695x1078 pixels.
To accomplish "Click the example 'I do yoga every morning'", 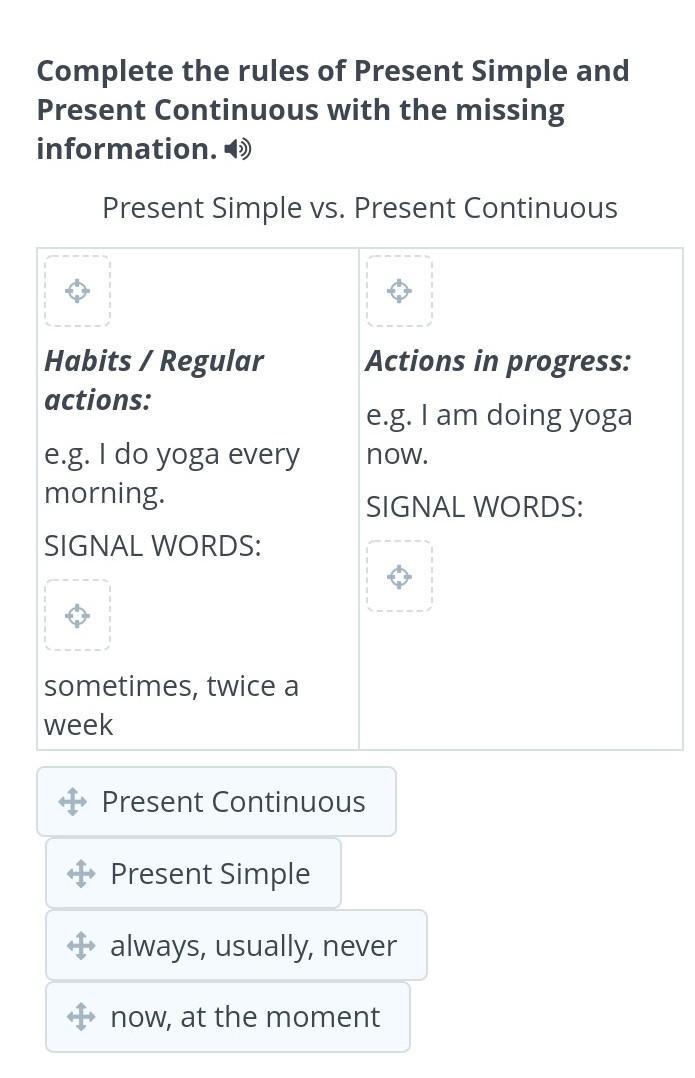I will click(x=171, y=473).
